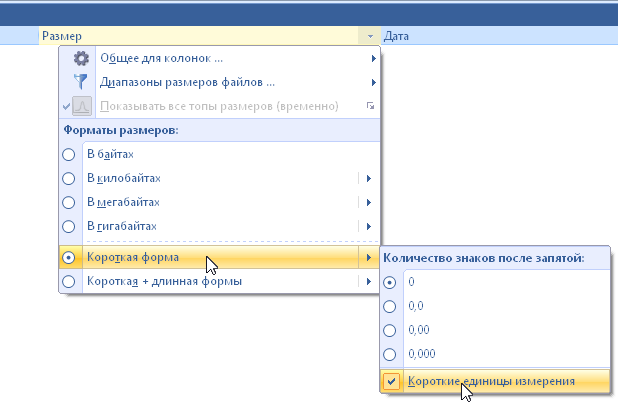The height and width of the screenshot is (404, 618).
Task: Choose 0,0 decimal places radio
Action: point(390,306)
